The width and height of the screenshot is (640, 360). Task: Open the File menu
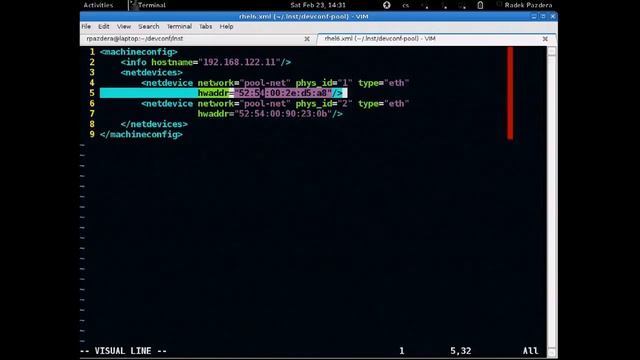click(x=86, y=27)
